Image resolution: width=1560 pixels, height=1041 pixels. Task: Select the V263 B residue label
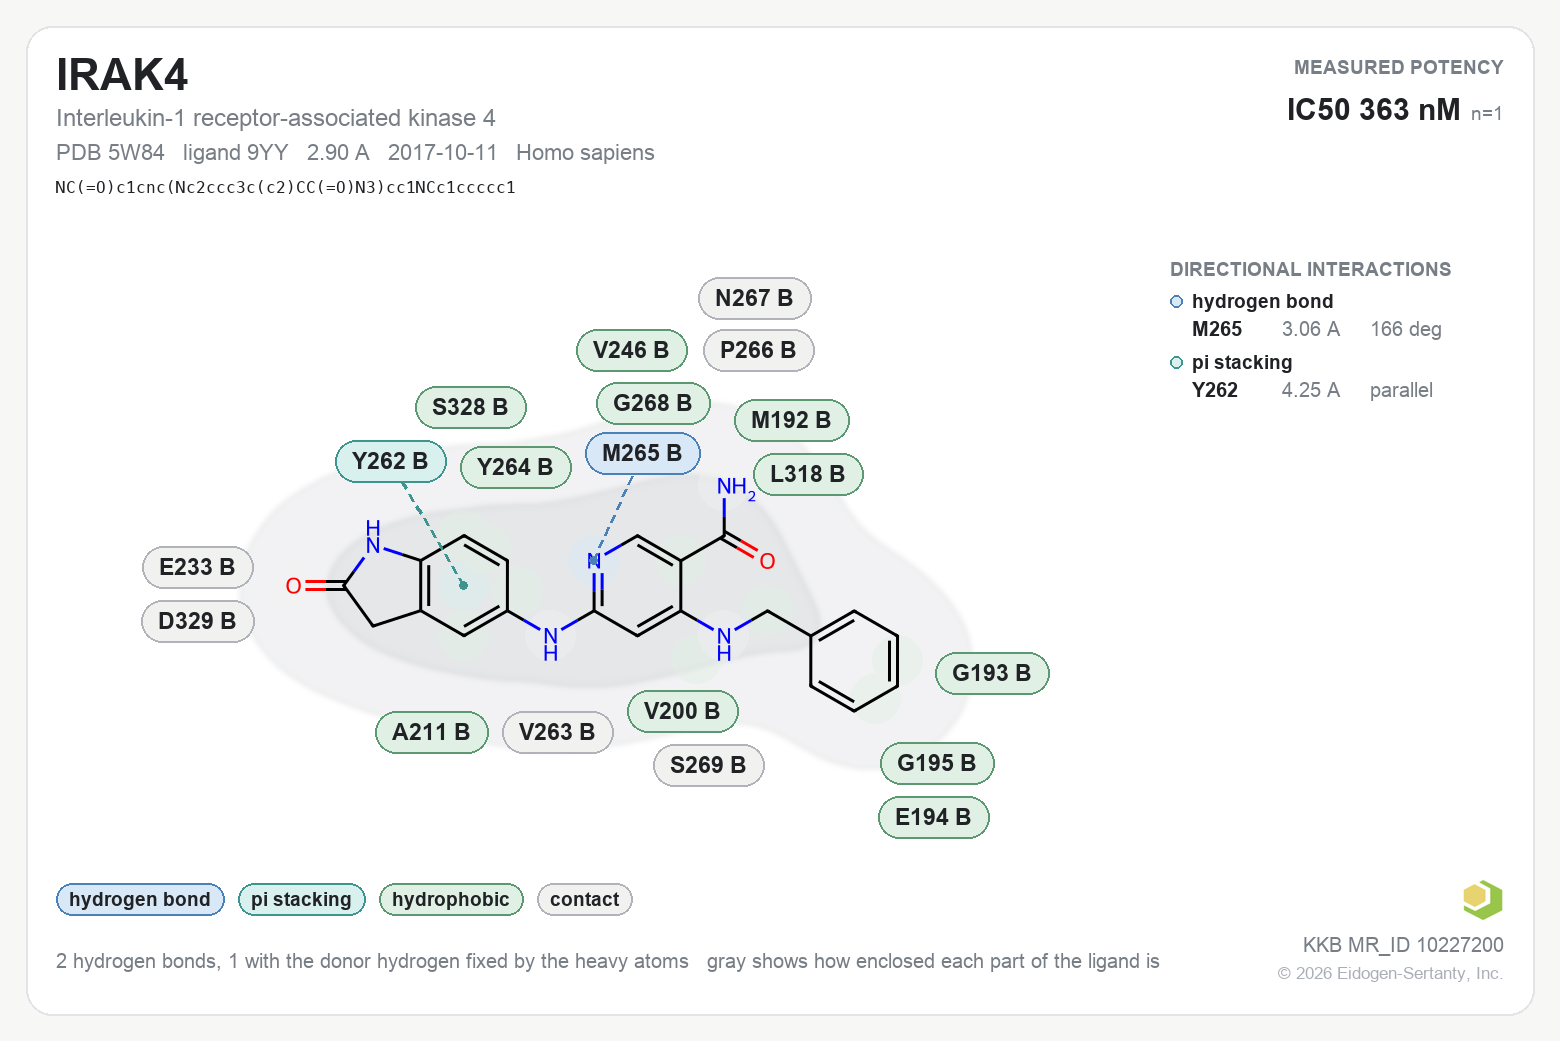[557, 732]
